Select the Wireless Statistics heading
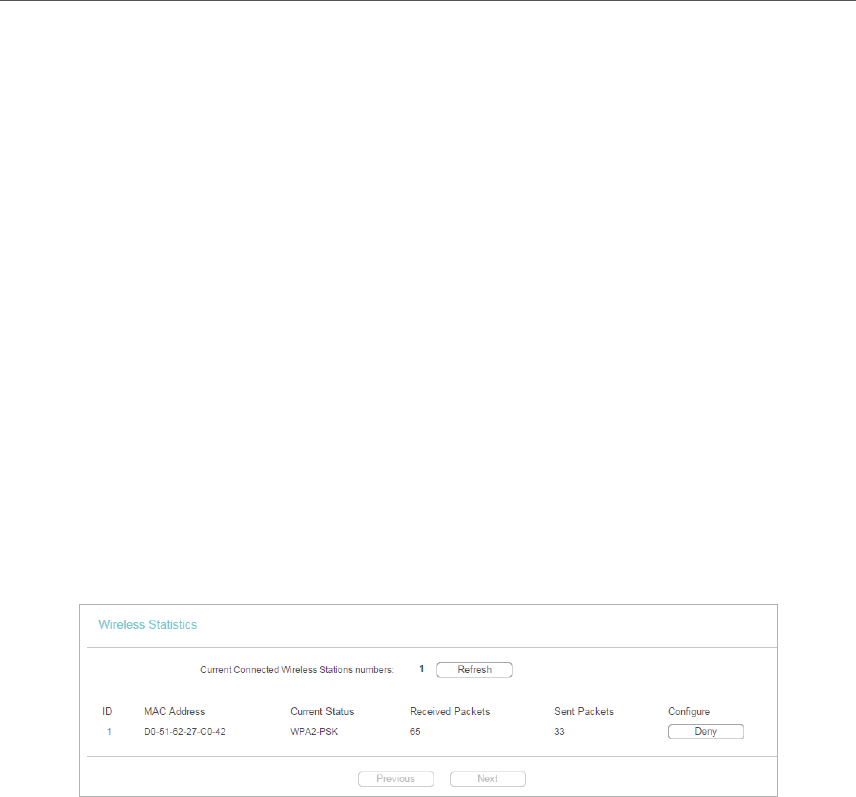The height and width of the screenshot is (797, 856). (147, 624)
